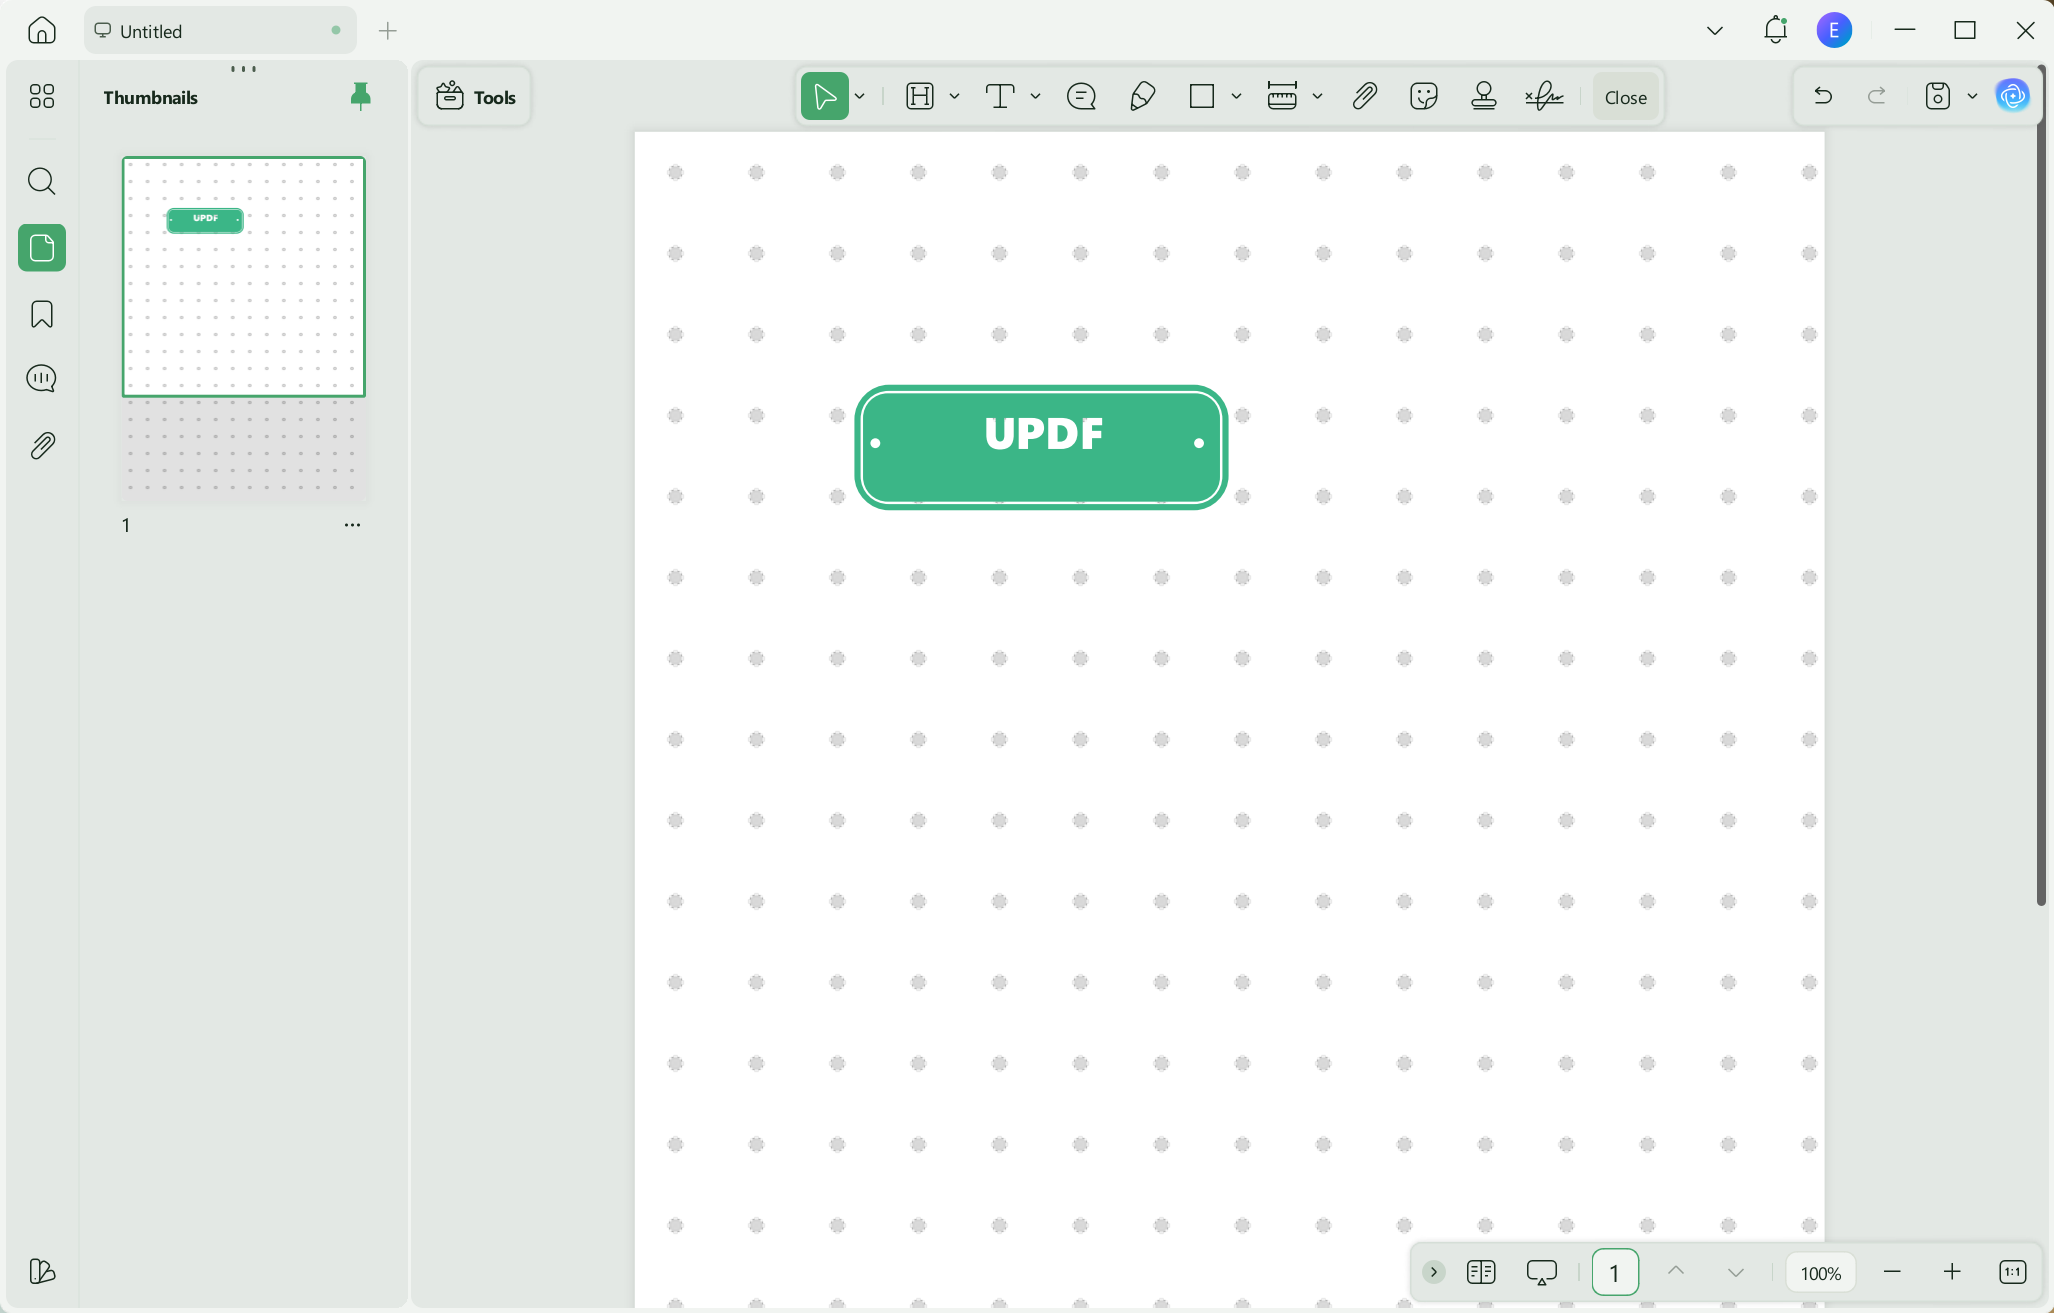Screen dimensions: 2054x1313
Task: Click the Close toolbar button
Action: click(1626, 97)
